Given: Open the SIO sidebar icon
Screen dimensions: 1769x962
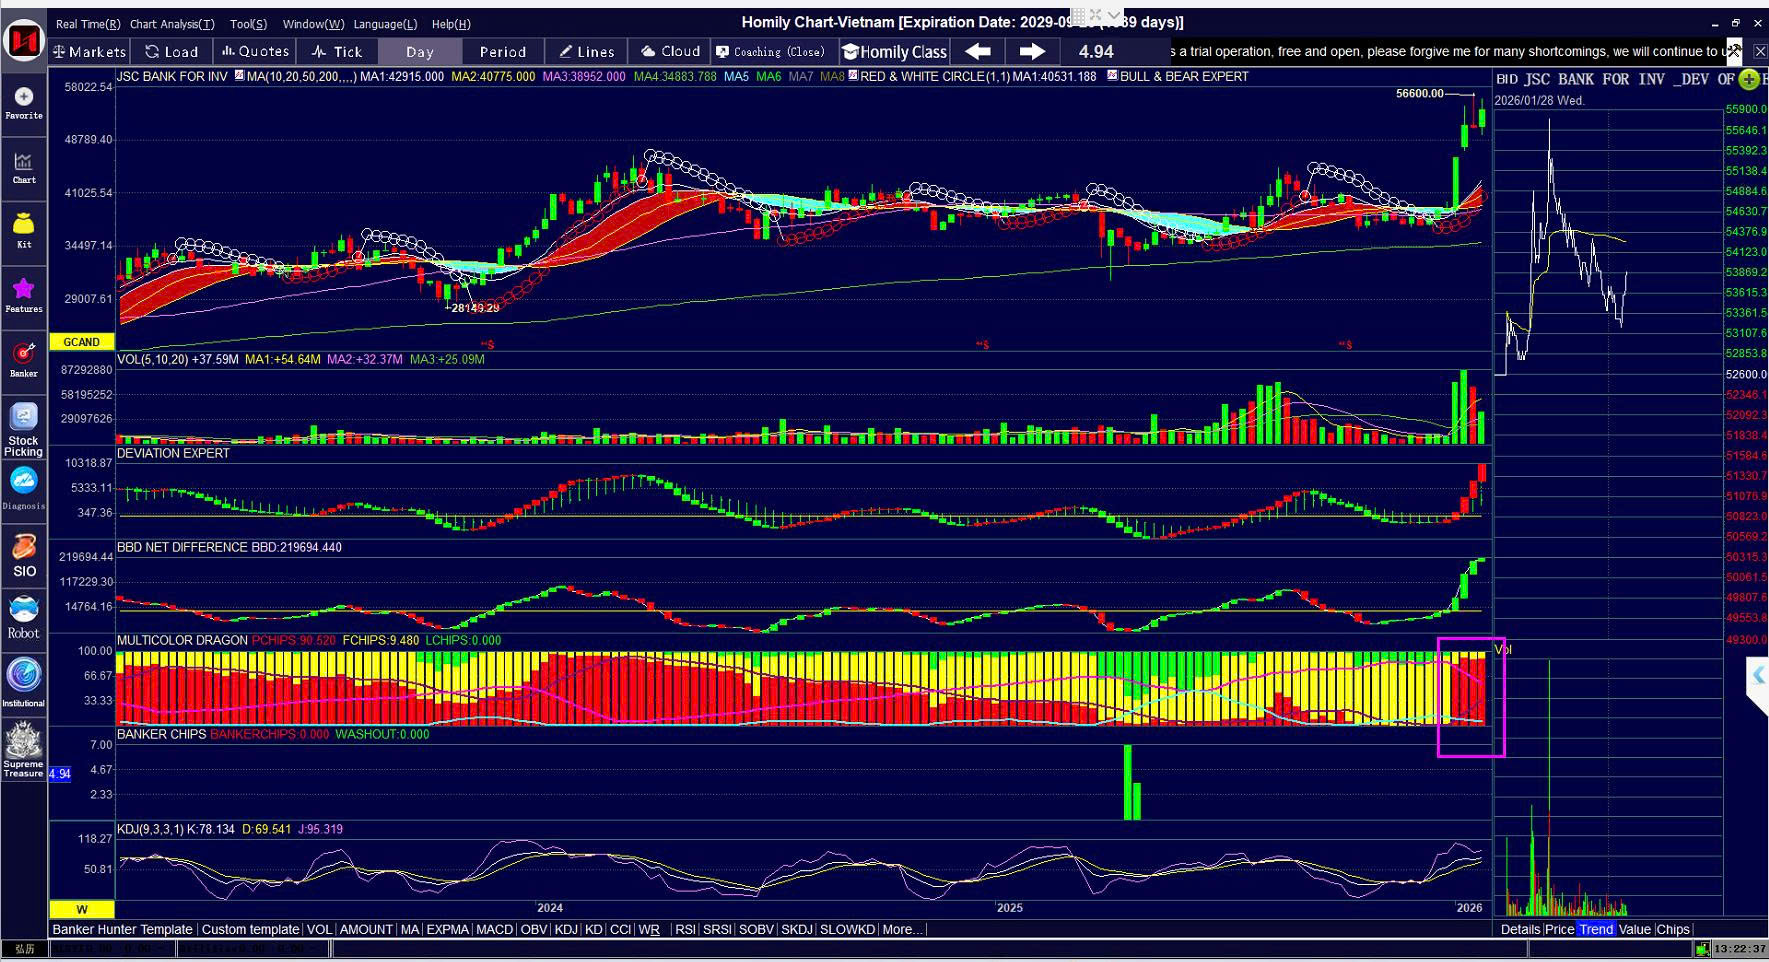Looking at the screenshot, I should coord(24,556).
